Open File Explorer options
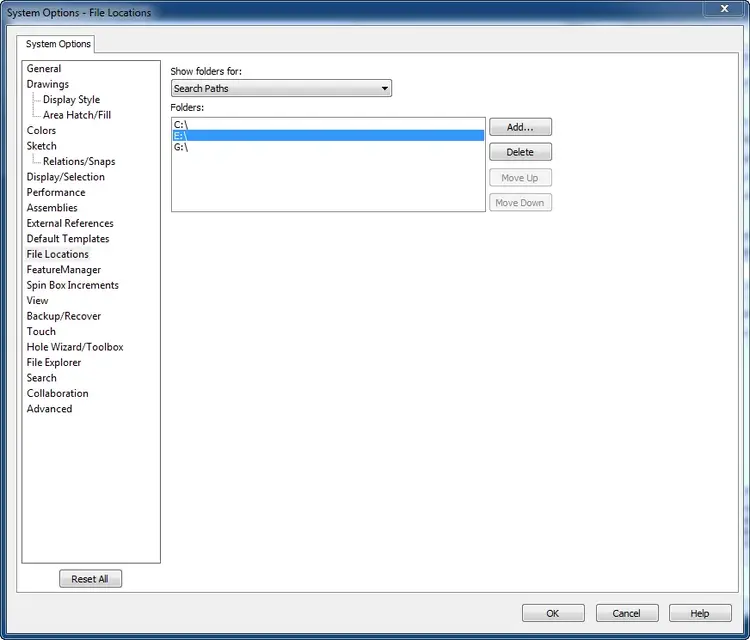750x640 pixels. click(54, 363)
